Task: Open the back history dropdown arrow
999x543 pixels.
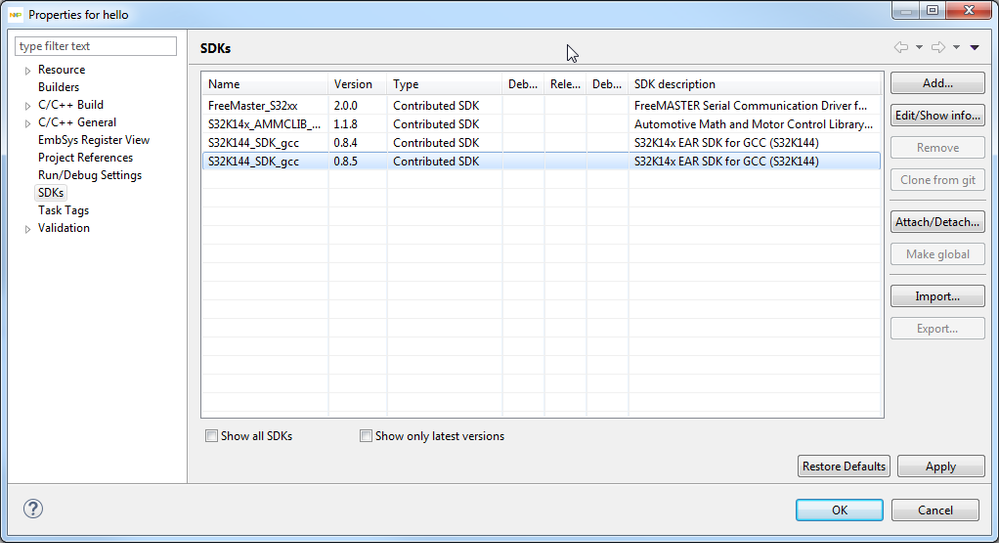Action: [x=919, y=47]
